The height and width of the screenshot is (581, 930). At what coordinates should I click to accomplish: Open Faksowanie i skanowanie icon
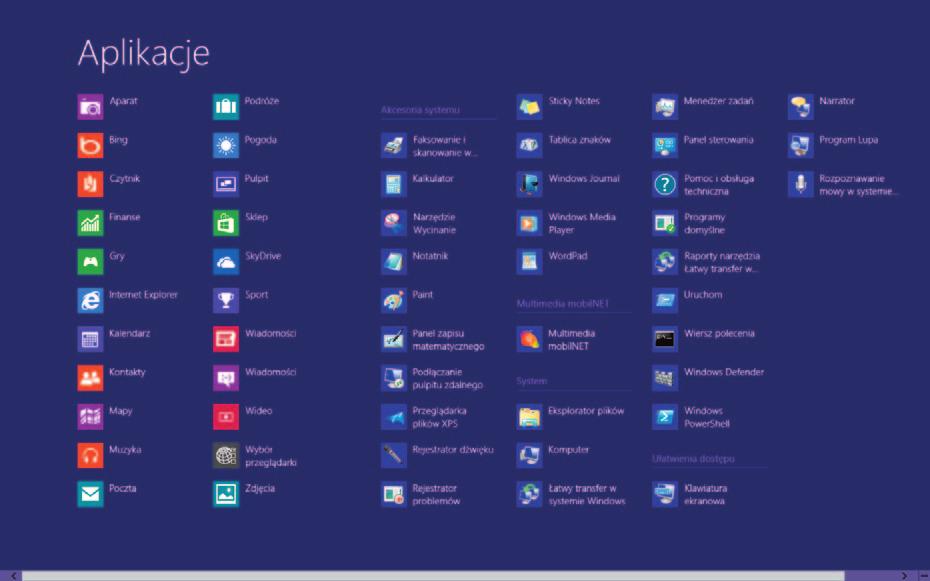(x=394, y=145)
